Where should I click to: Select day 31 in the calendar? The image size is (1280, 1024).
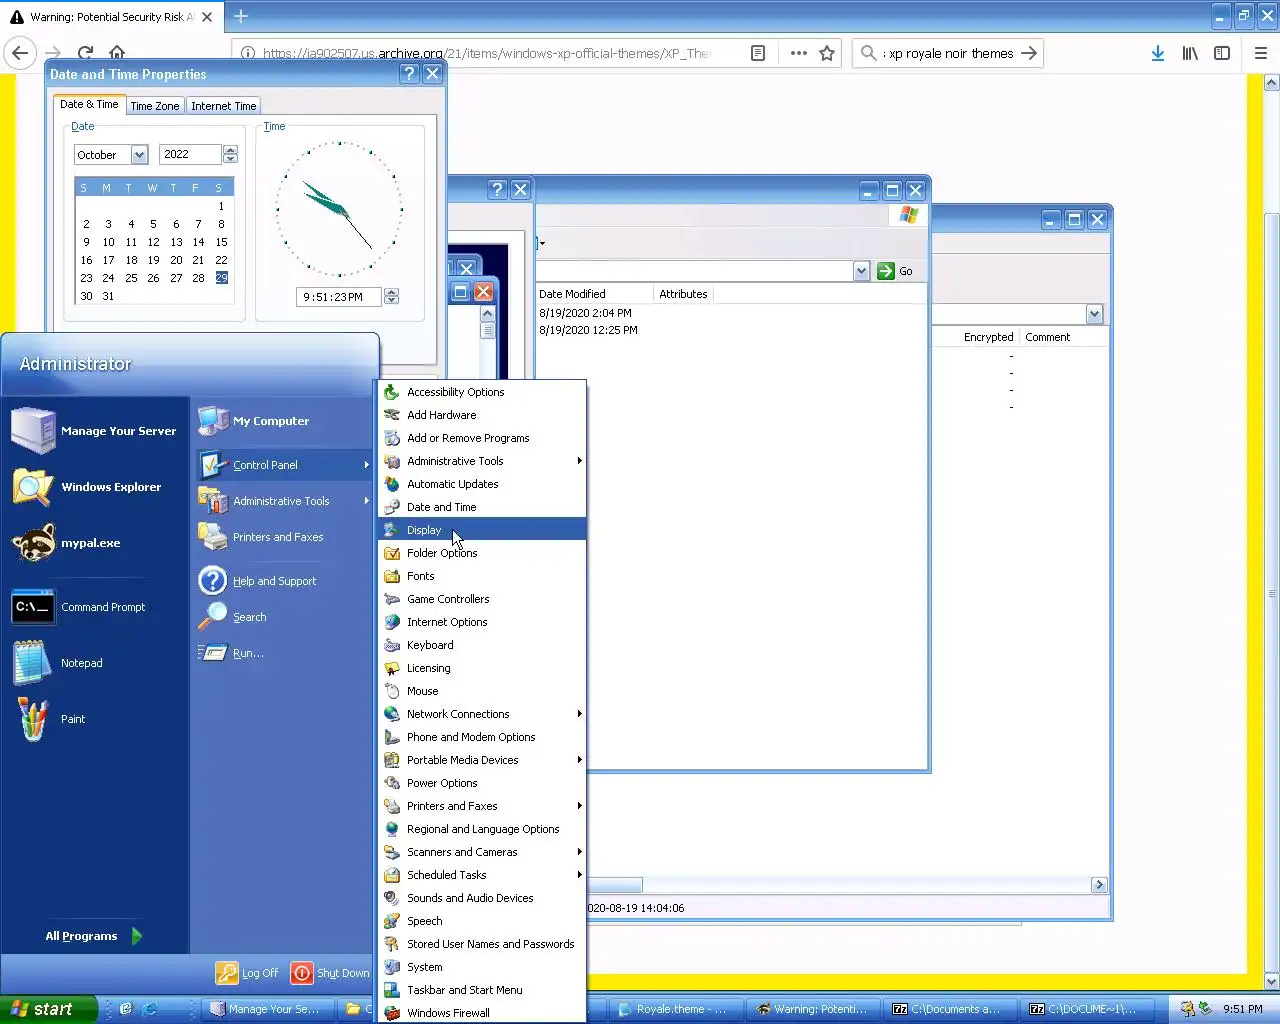tap(108, 296)
